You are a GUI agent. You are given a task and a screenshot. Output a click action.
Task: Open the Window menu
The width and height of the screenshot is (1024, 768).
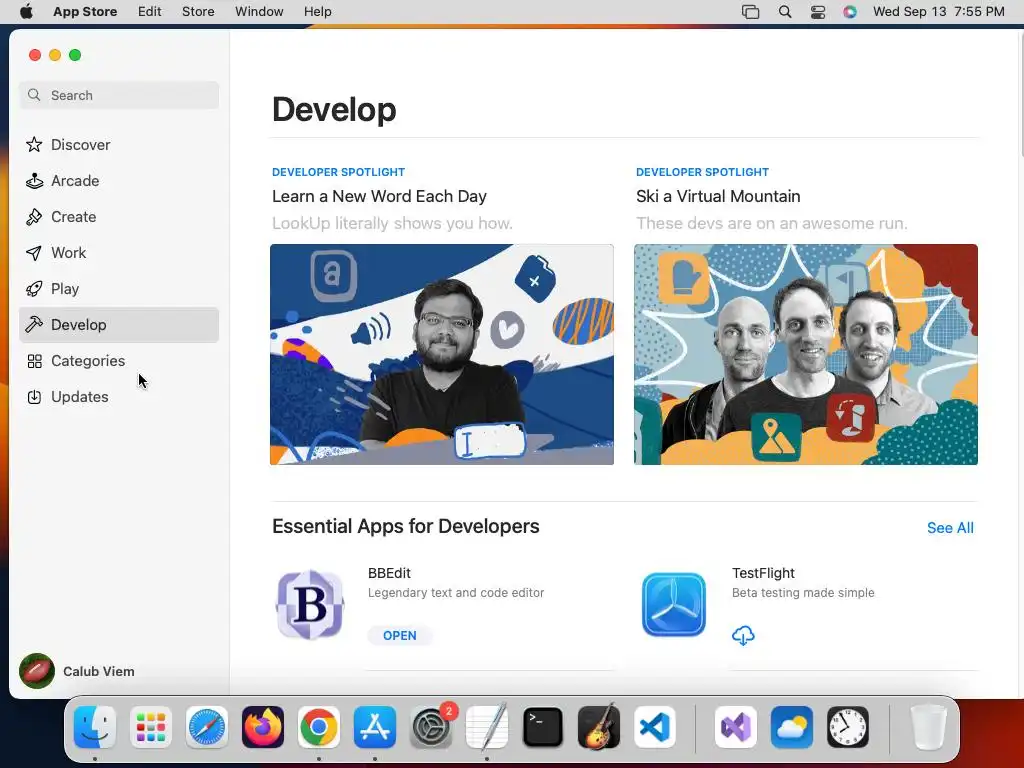click(259, 12)
